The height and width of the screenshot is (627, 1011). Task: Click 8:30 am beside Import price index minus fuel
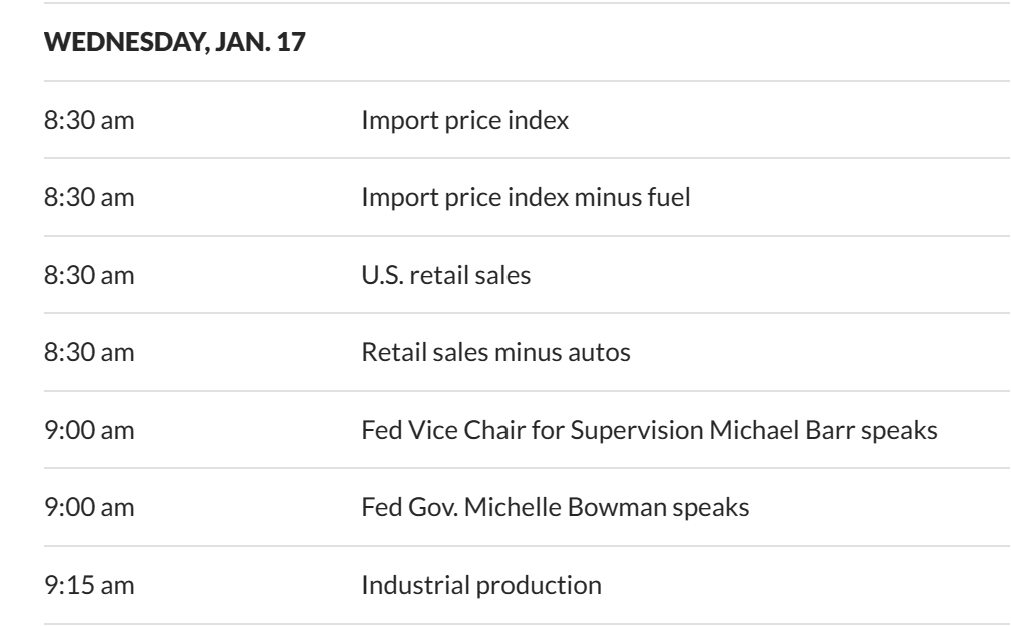click(91, 198)
